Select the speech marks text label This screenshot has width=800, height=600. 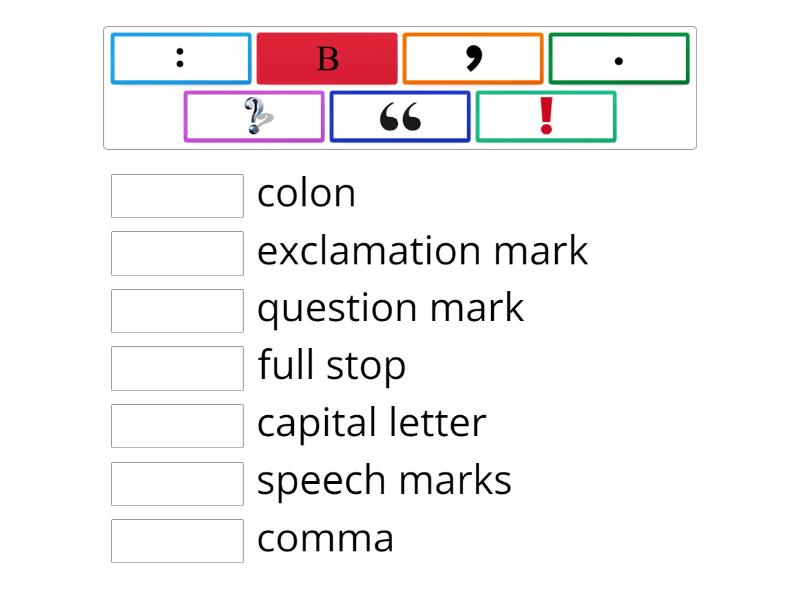[x=385, y=481]
